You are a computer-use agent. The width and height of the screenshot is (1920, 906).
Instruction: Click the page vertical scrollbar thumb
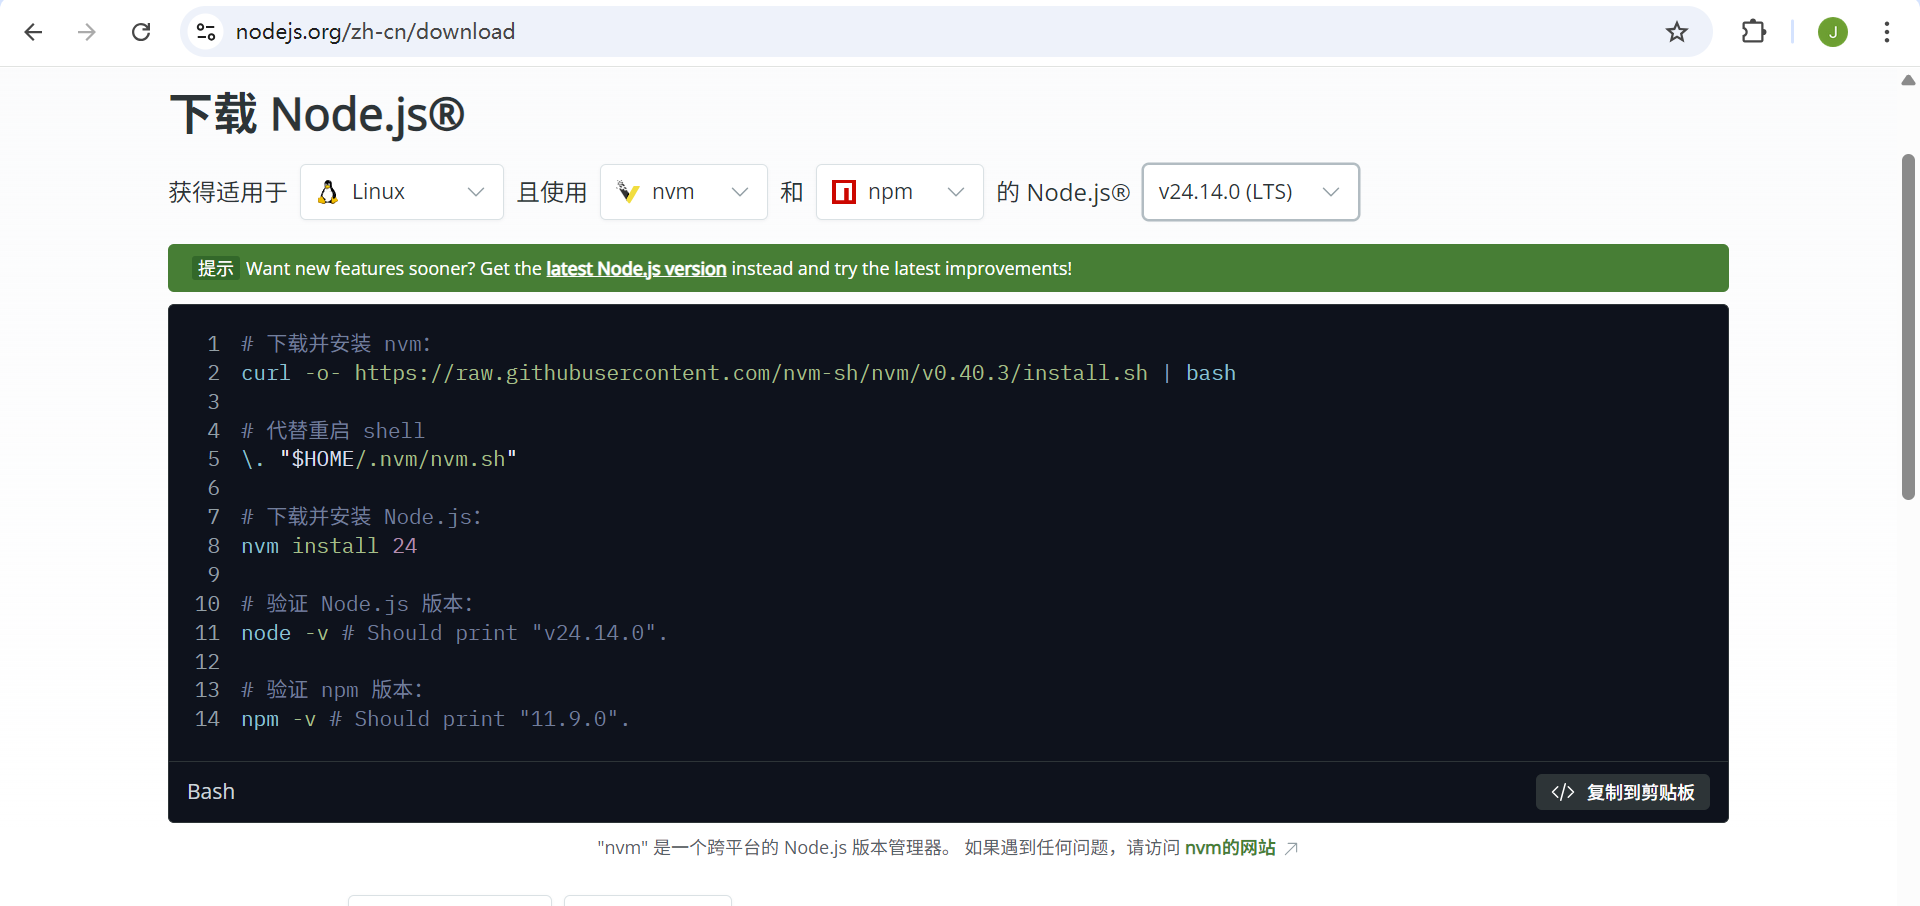(x=1908, y=327)
